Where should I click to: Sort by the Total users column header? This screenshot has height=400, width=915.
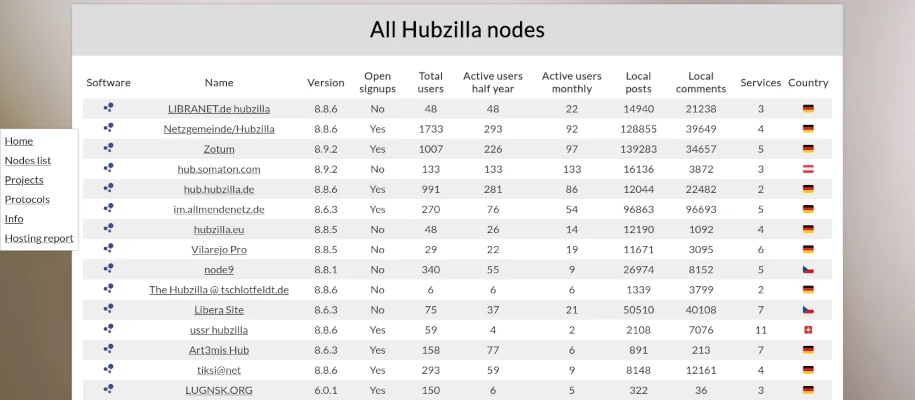[x=431, y=82]
